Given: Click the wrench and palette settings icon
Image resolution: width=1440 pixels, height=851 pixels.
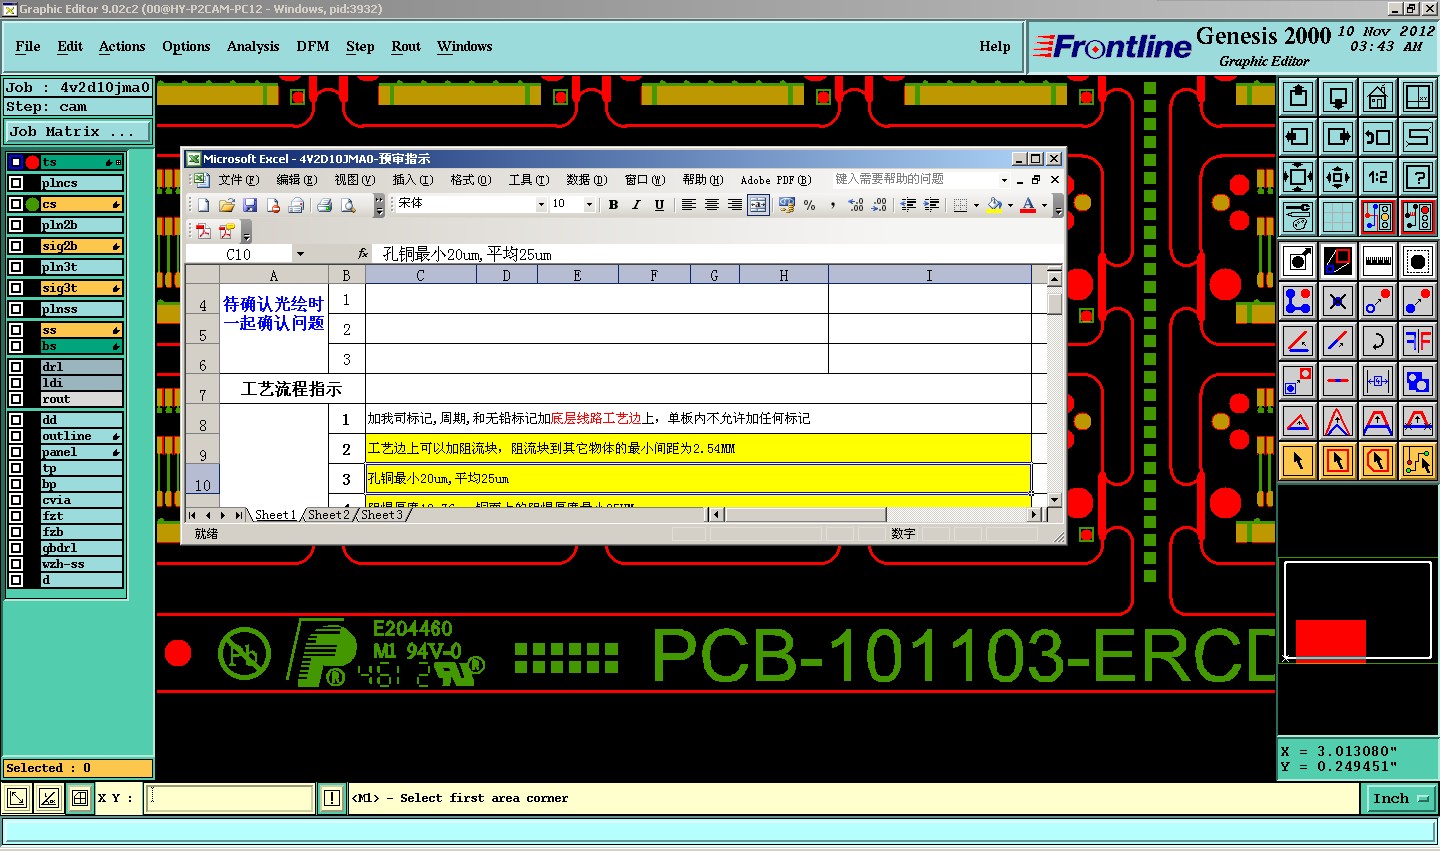Looking at the screenshot, I should 1298,217.
